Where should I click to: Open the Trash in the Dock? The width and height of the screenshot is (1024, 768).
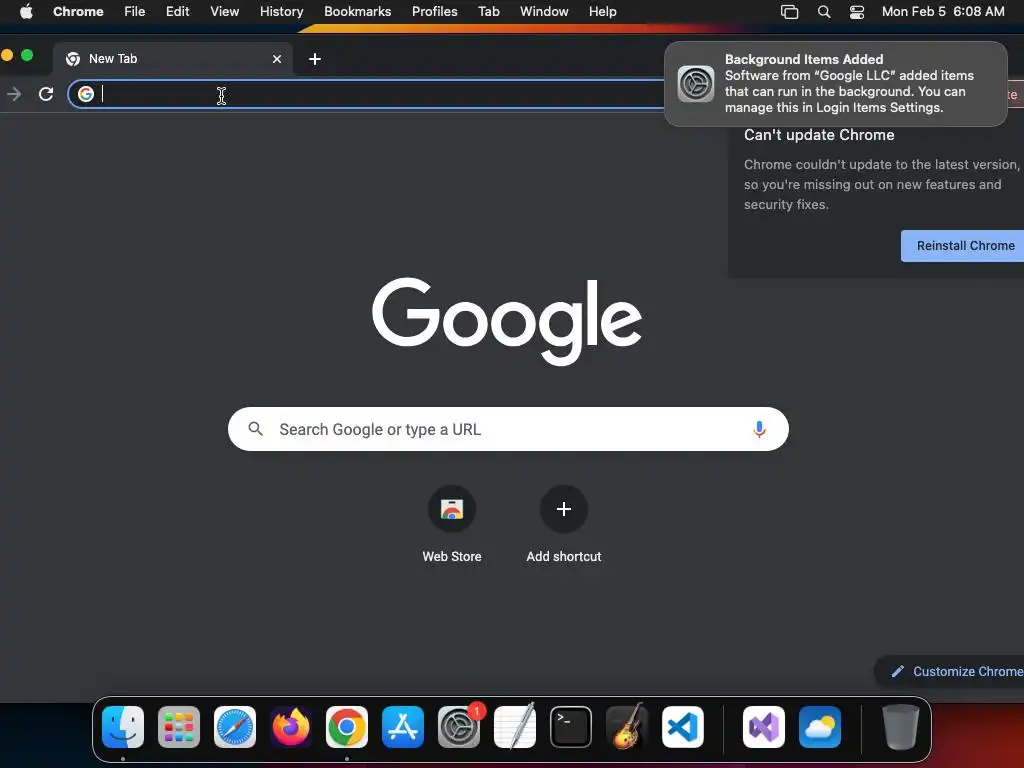[x=901, y=727]
